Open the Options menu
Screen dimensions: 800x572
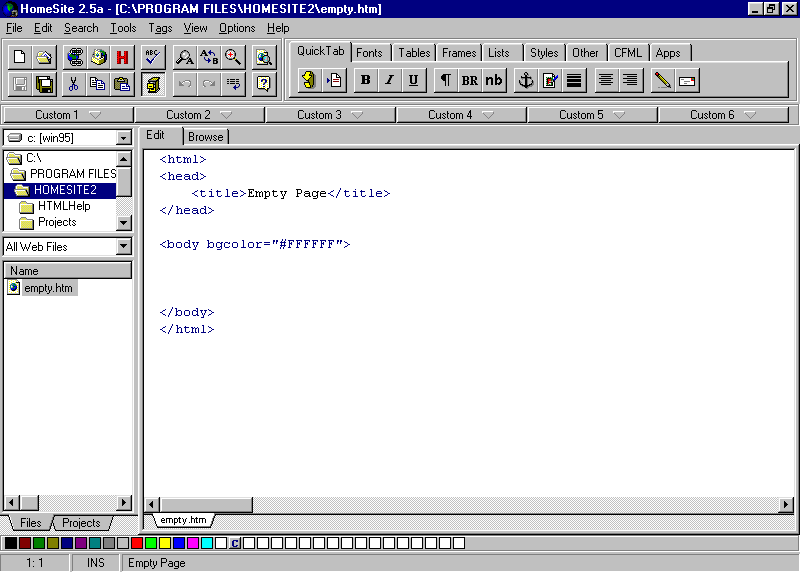[x=237, y=28]
